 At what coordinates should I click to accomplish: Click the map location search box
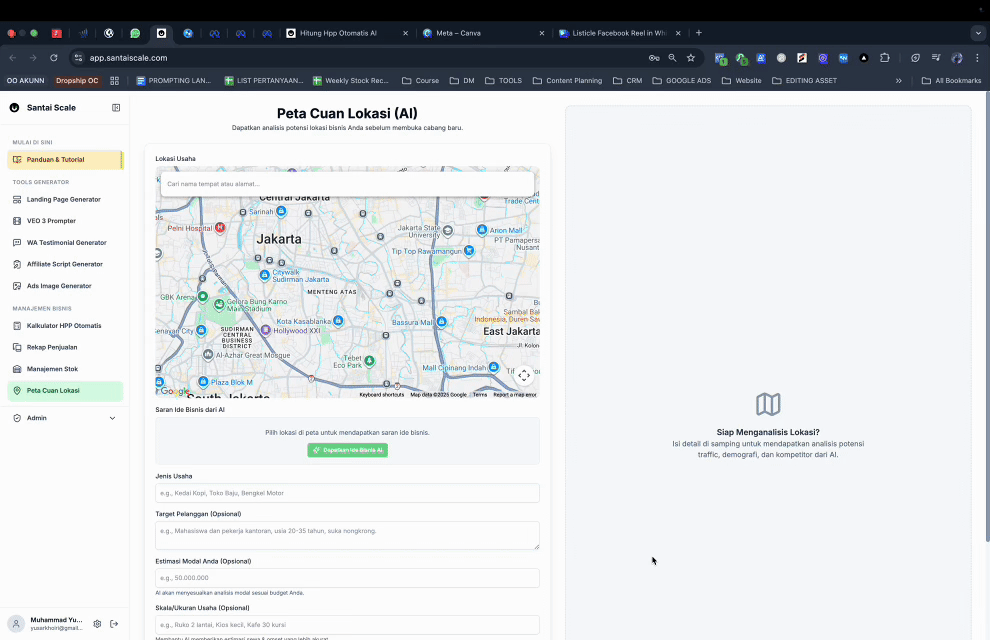347,184
